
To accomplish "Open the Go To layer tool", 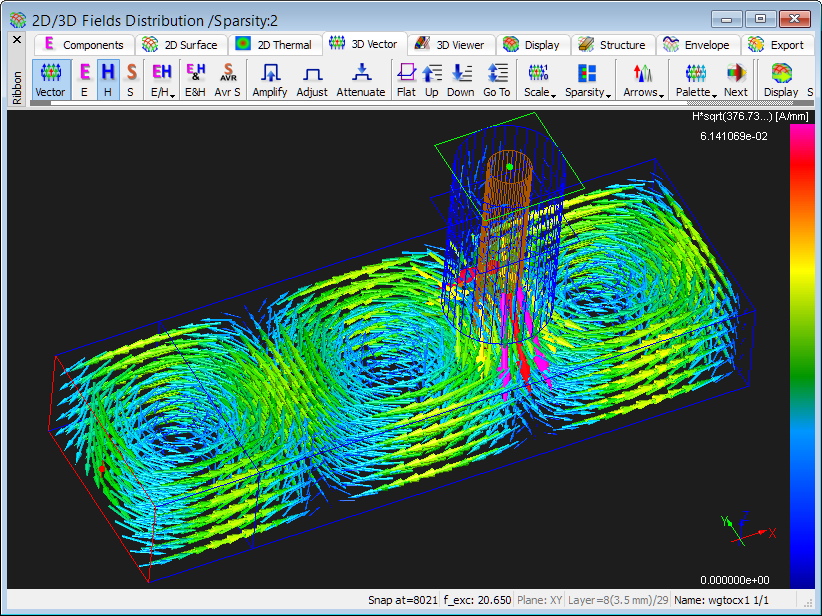I will tap(496, 79).
